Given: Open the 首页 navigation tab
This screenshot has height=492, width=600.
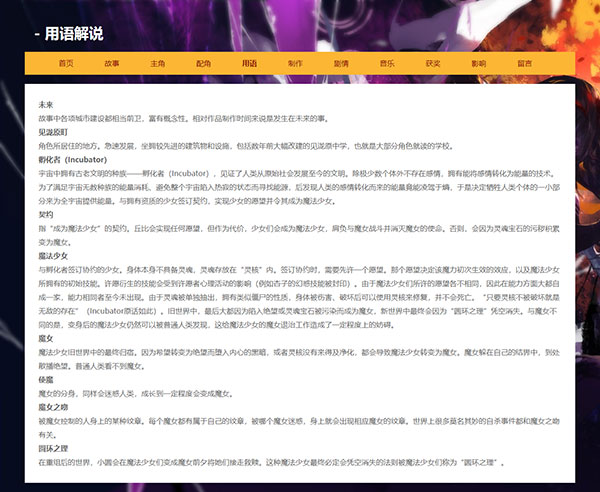Looking at the screenshot, I should click(x=66, y=63).
